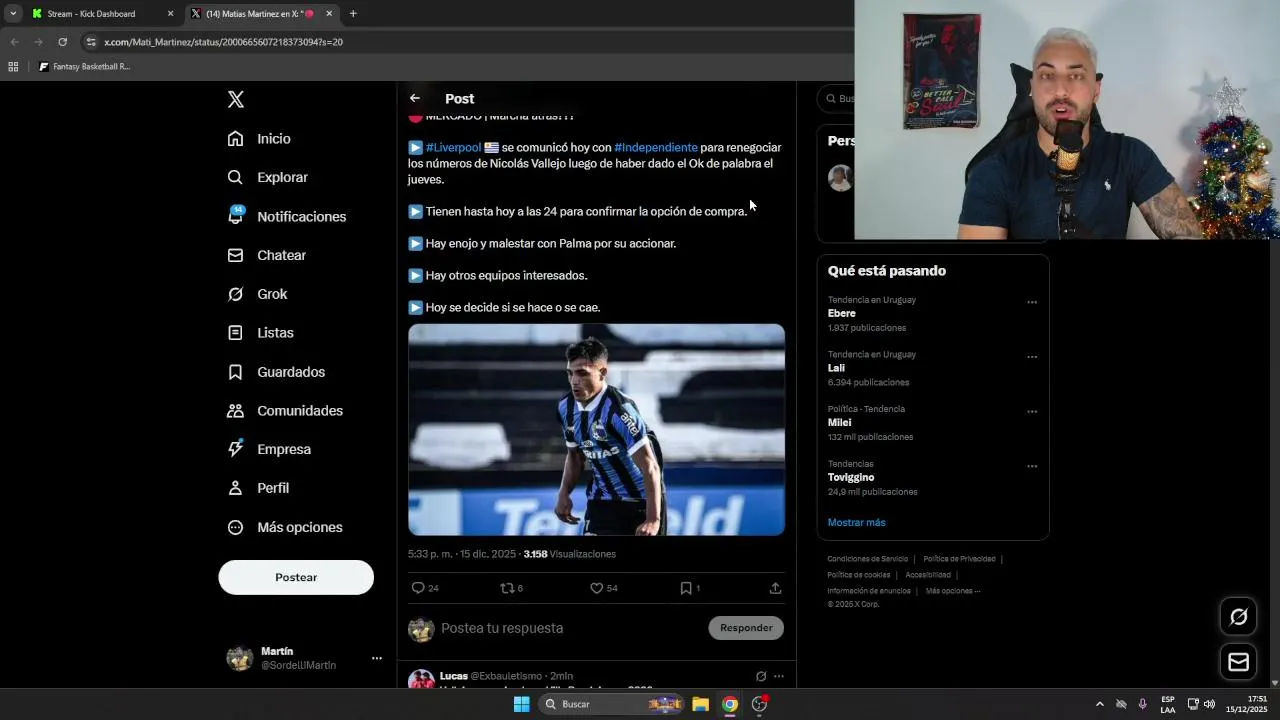Open Accesibilidad footer link

pyautogui.click(x=928, y=575)
